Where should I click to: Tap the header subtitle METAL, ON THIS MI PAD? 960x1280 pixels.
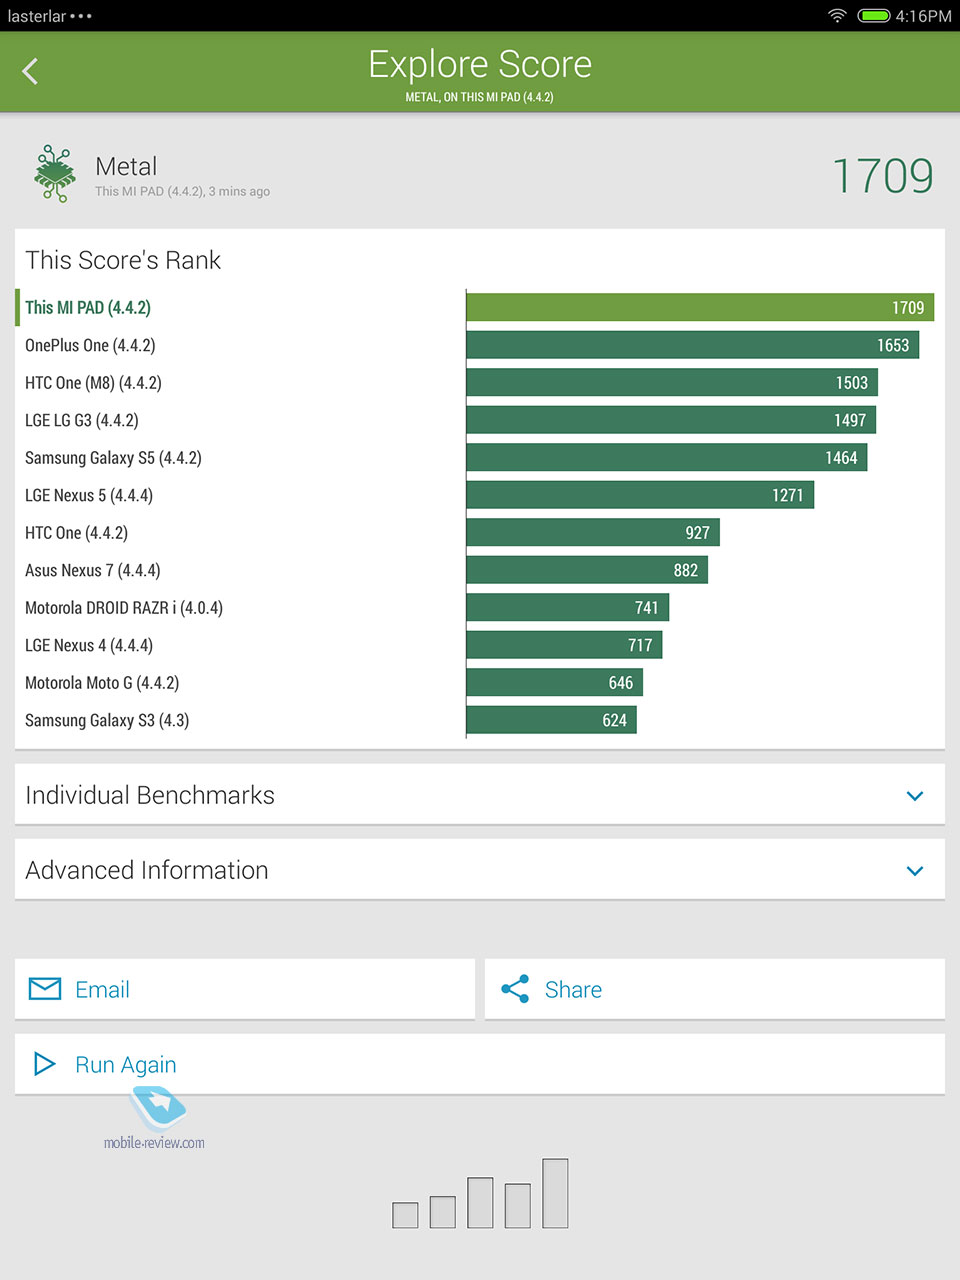pyautogui.click(x=480, y=97)
